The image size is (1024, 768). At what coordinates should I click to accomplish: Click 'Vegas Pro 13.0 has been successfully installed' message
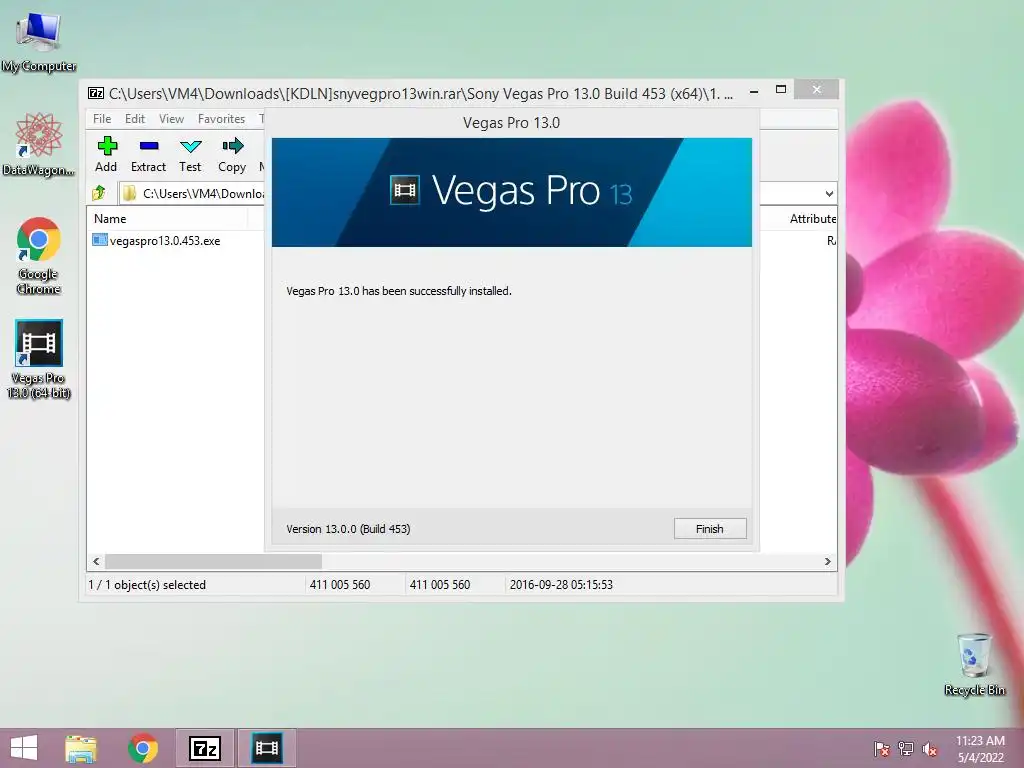[398, 291]
